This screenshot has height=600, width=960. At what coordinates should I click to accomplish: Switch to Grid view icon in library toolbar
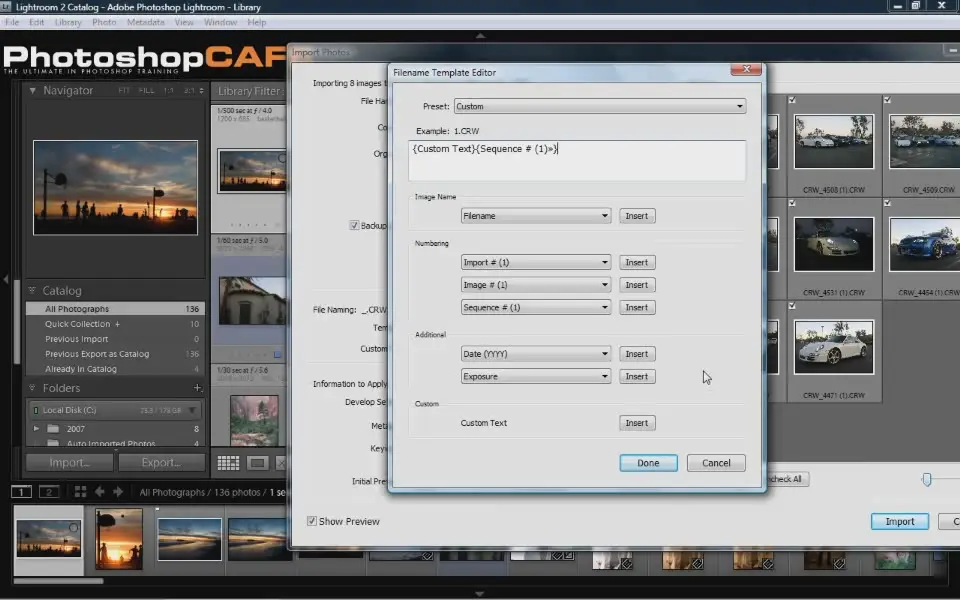228,463
